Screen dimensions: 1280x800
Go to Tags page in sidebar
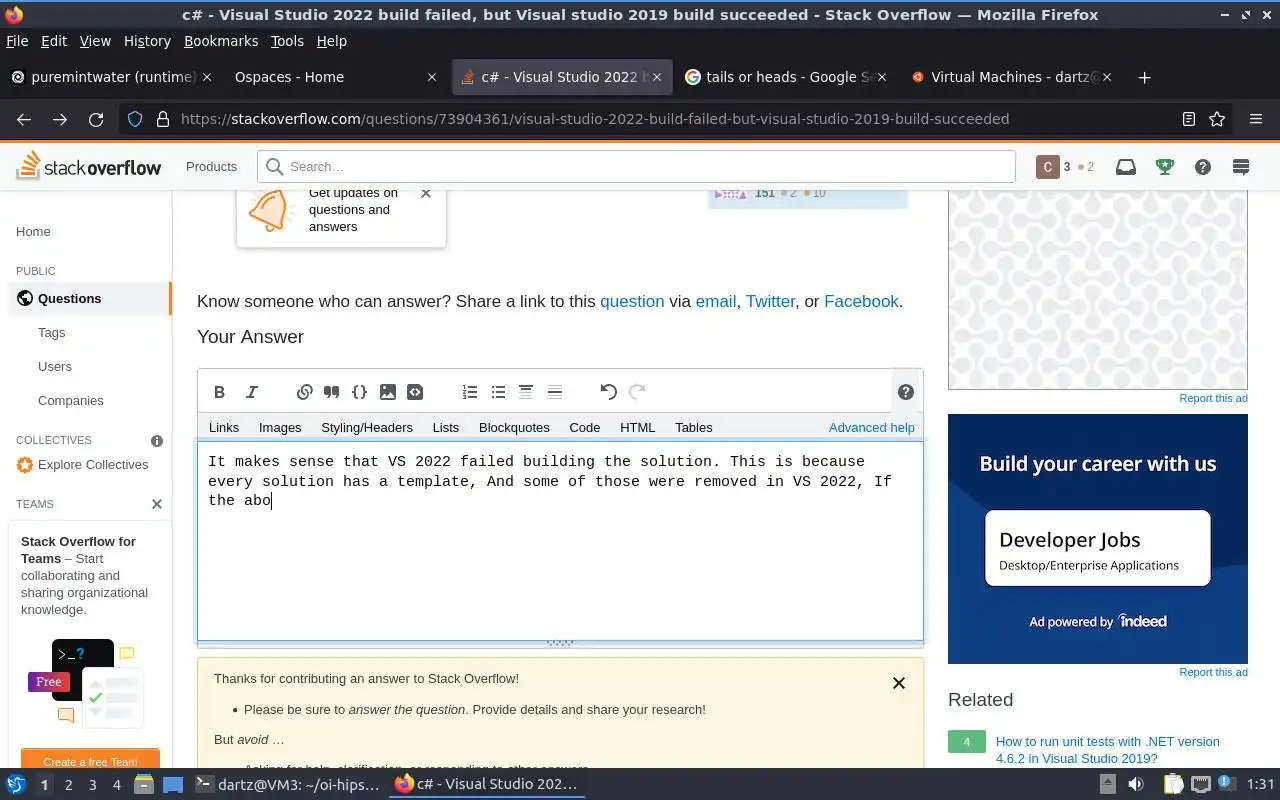52,332
